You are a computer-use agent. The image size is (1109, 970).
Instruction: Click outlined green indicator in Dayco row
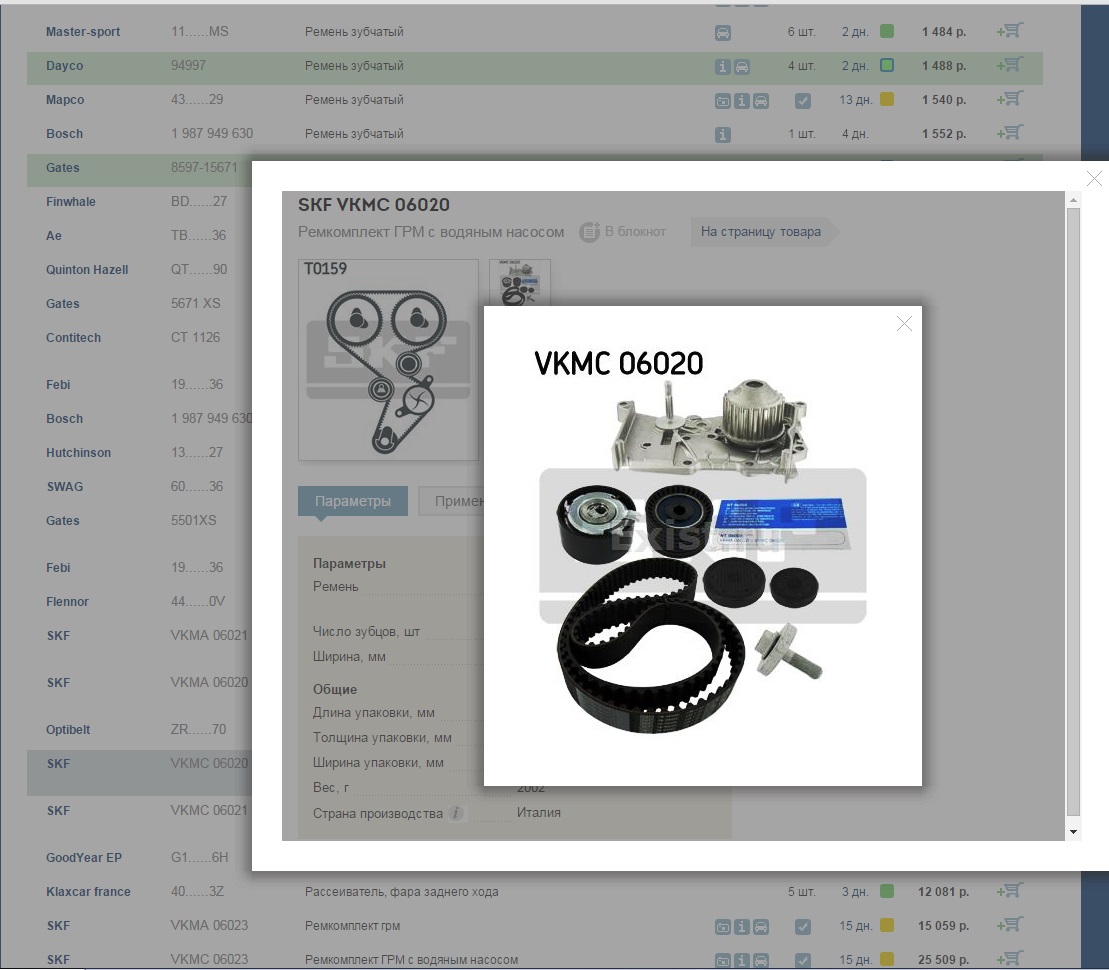click(887, 65)
